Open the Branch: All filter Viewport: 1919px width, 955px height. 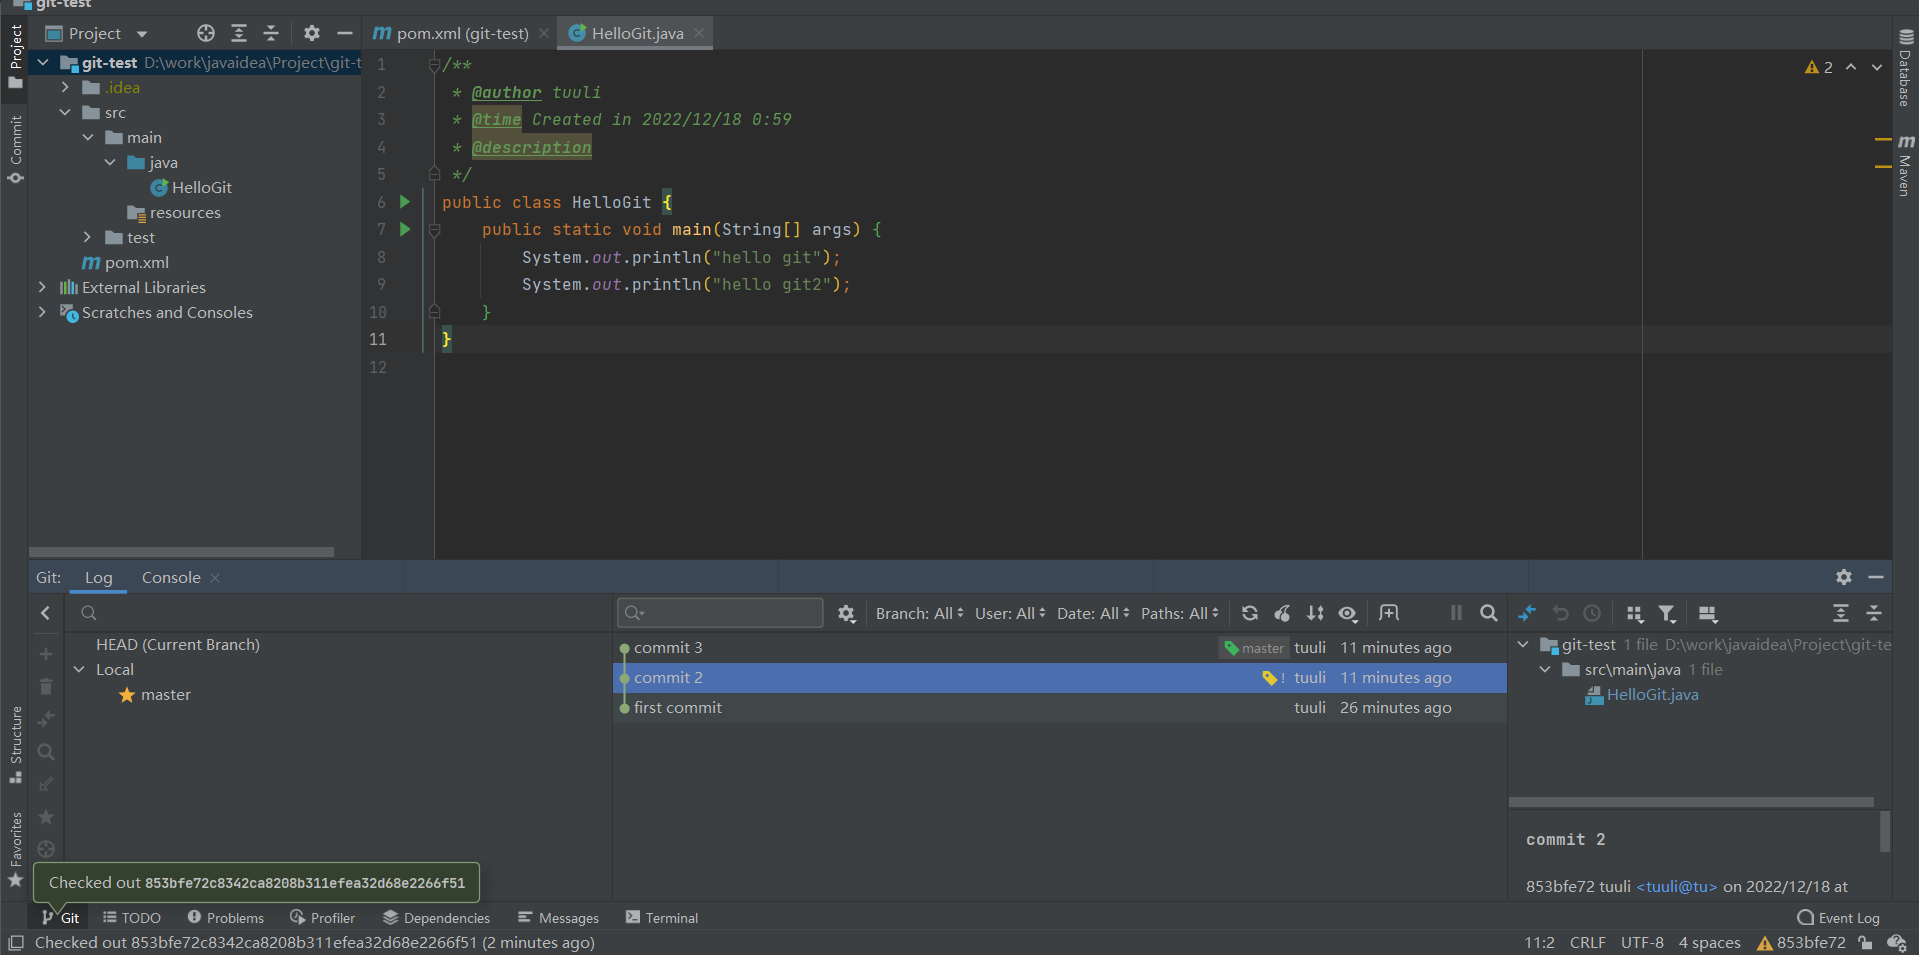pyautogui.click(x=916, y=613)
